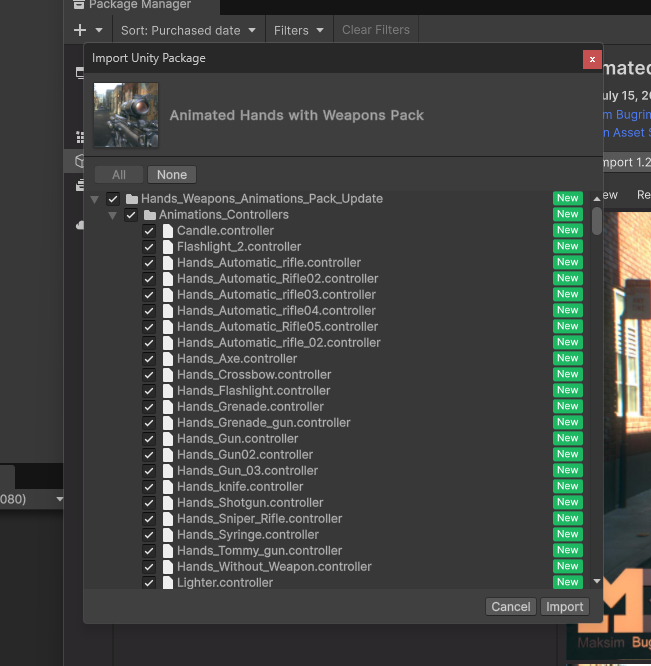Click the plus add package icon

(x=80, y=30)
